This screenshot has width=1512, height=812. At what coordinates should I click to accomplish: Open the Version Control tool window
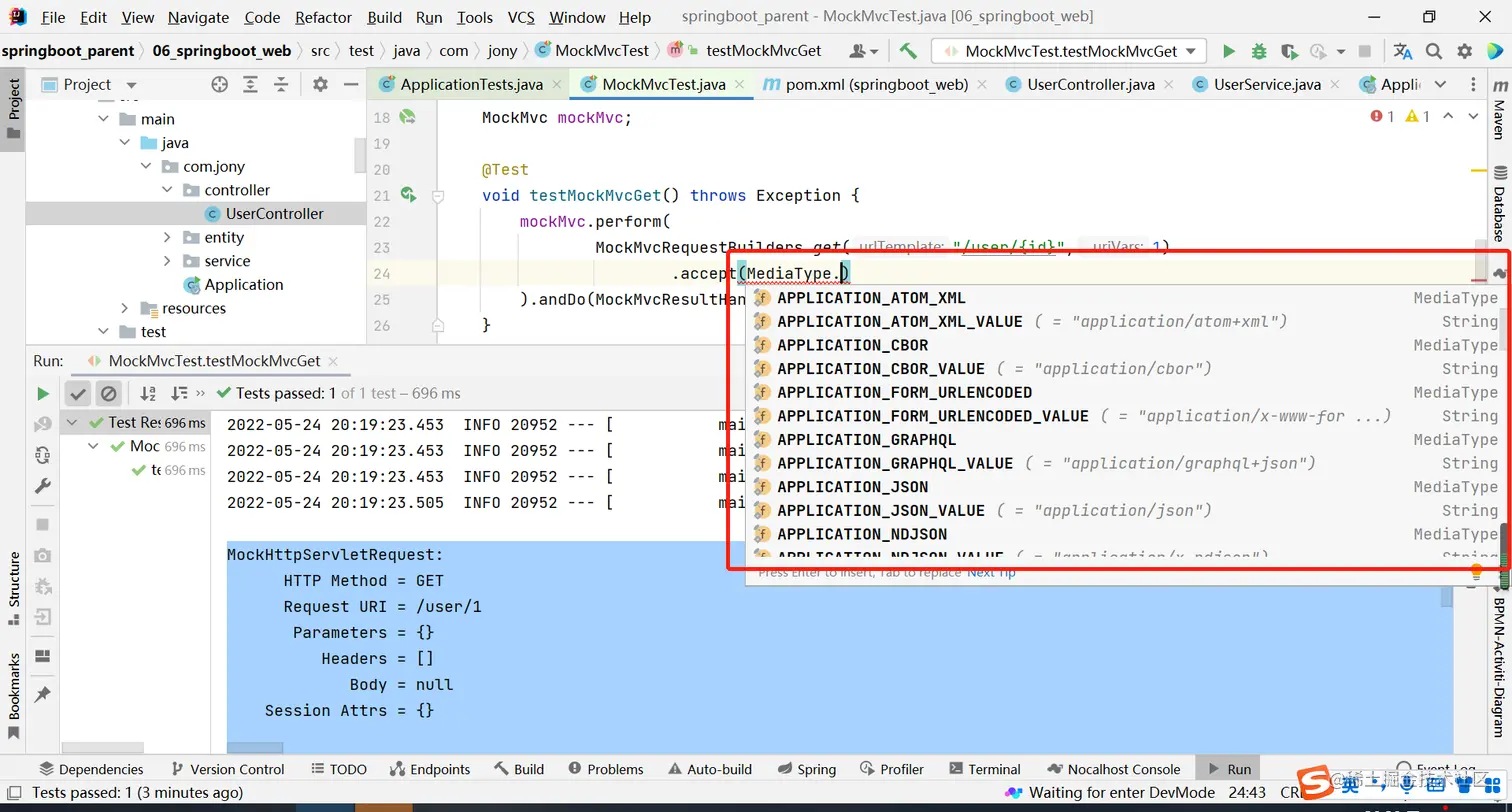tap(227, 769)
